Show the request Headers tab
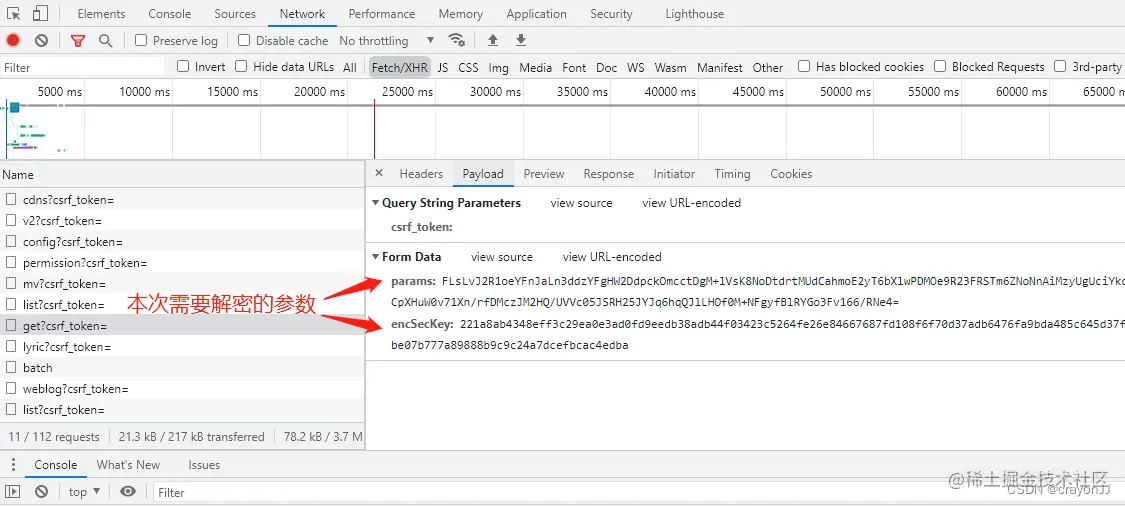Image resolution: width=1125 pixels, height=506 pixels. coord(421,174)
